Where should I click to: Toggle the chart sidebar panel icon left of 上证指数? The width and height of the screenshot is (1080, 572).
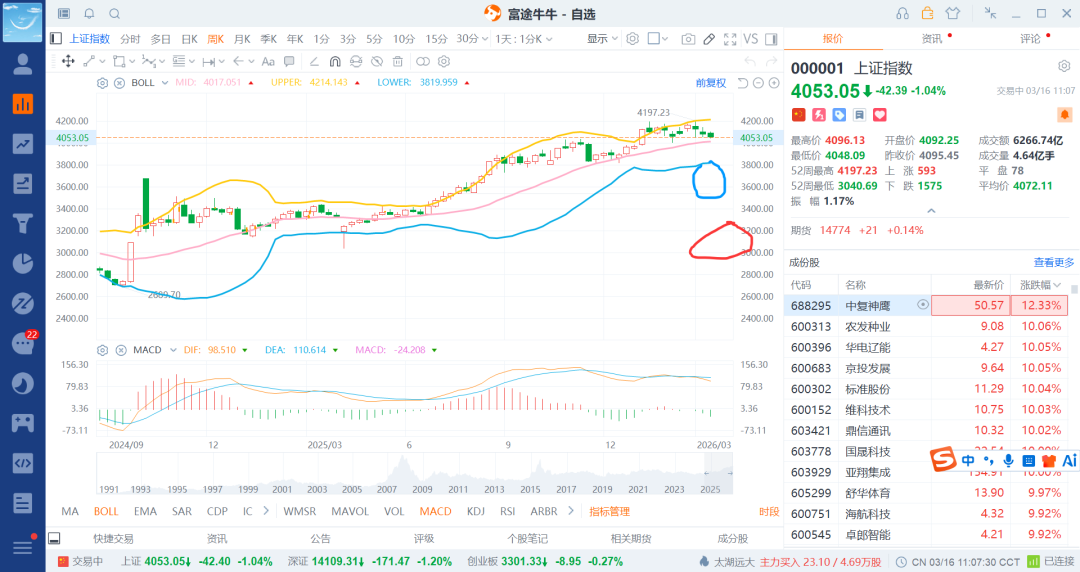pyautogui.click(x=57, y=39)
